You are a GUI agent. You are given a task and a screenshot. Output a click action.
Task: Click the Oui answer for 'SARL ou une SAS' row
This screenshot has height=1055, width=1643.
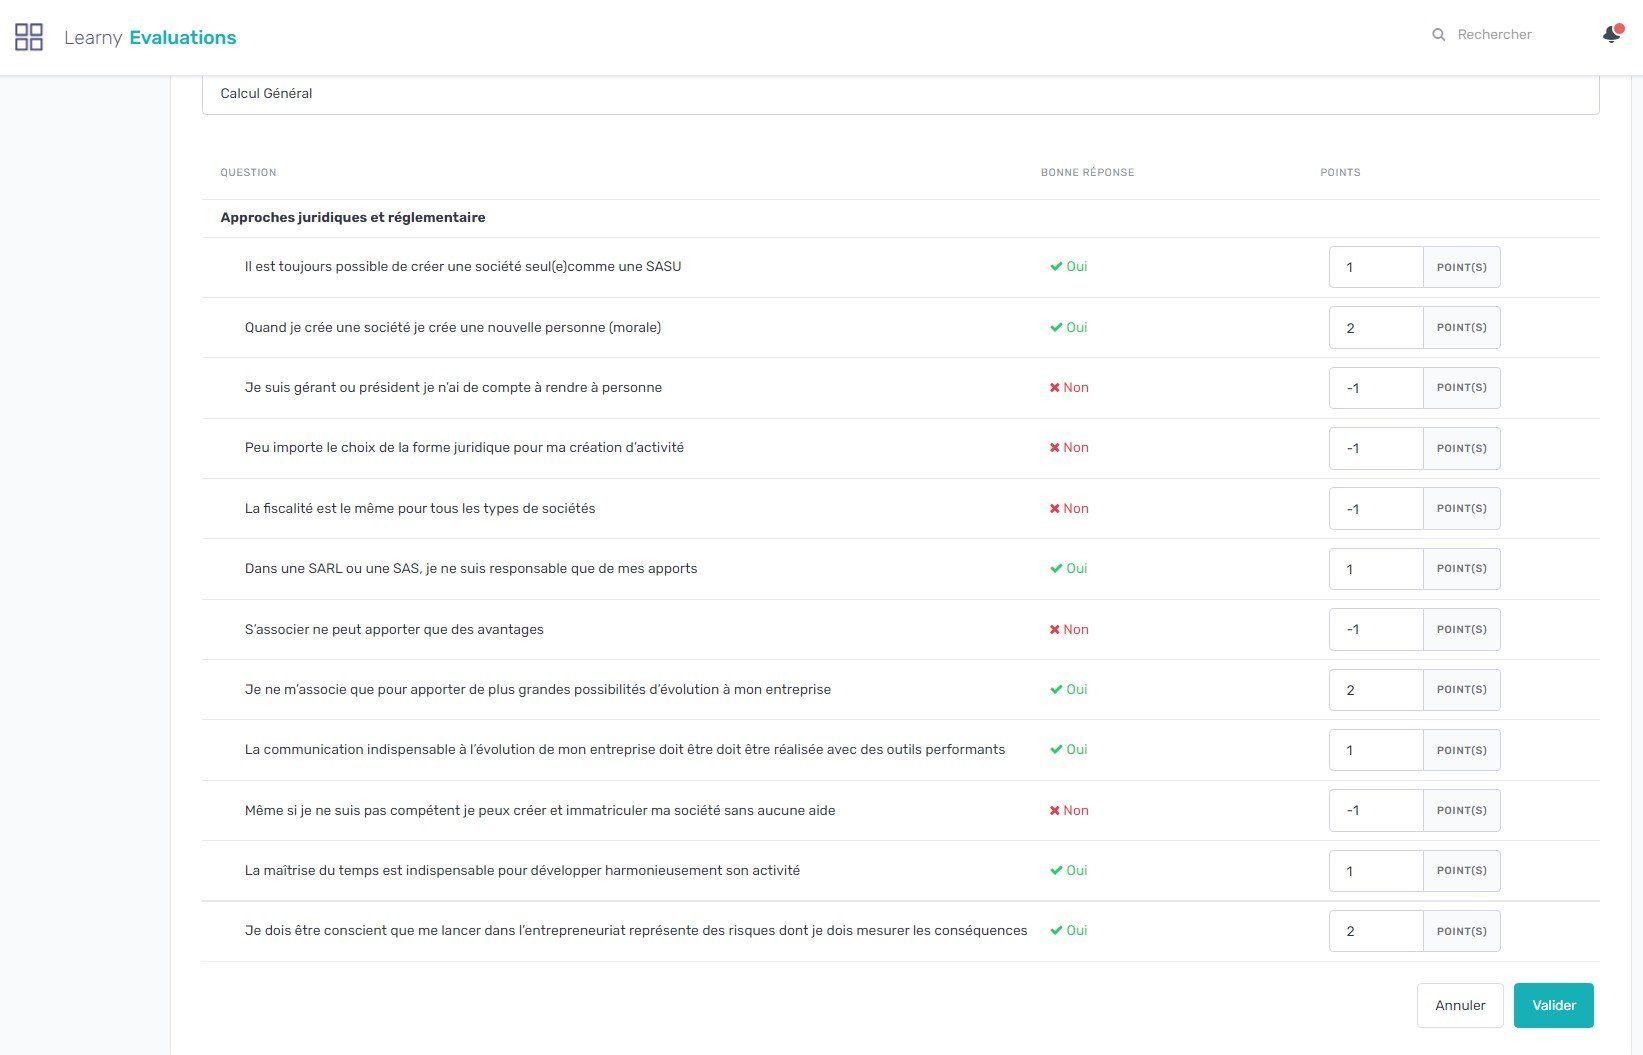tap(1068, 569)
